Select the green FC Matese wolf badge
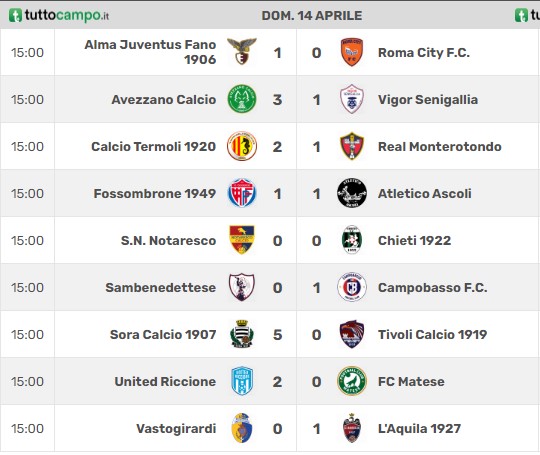 (x=352, y=381)
